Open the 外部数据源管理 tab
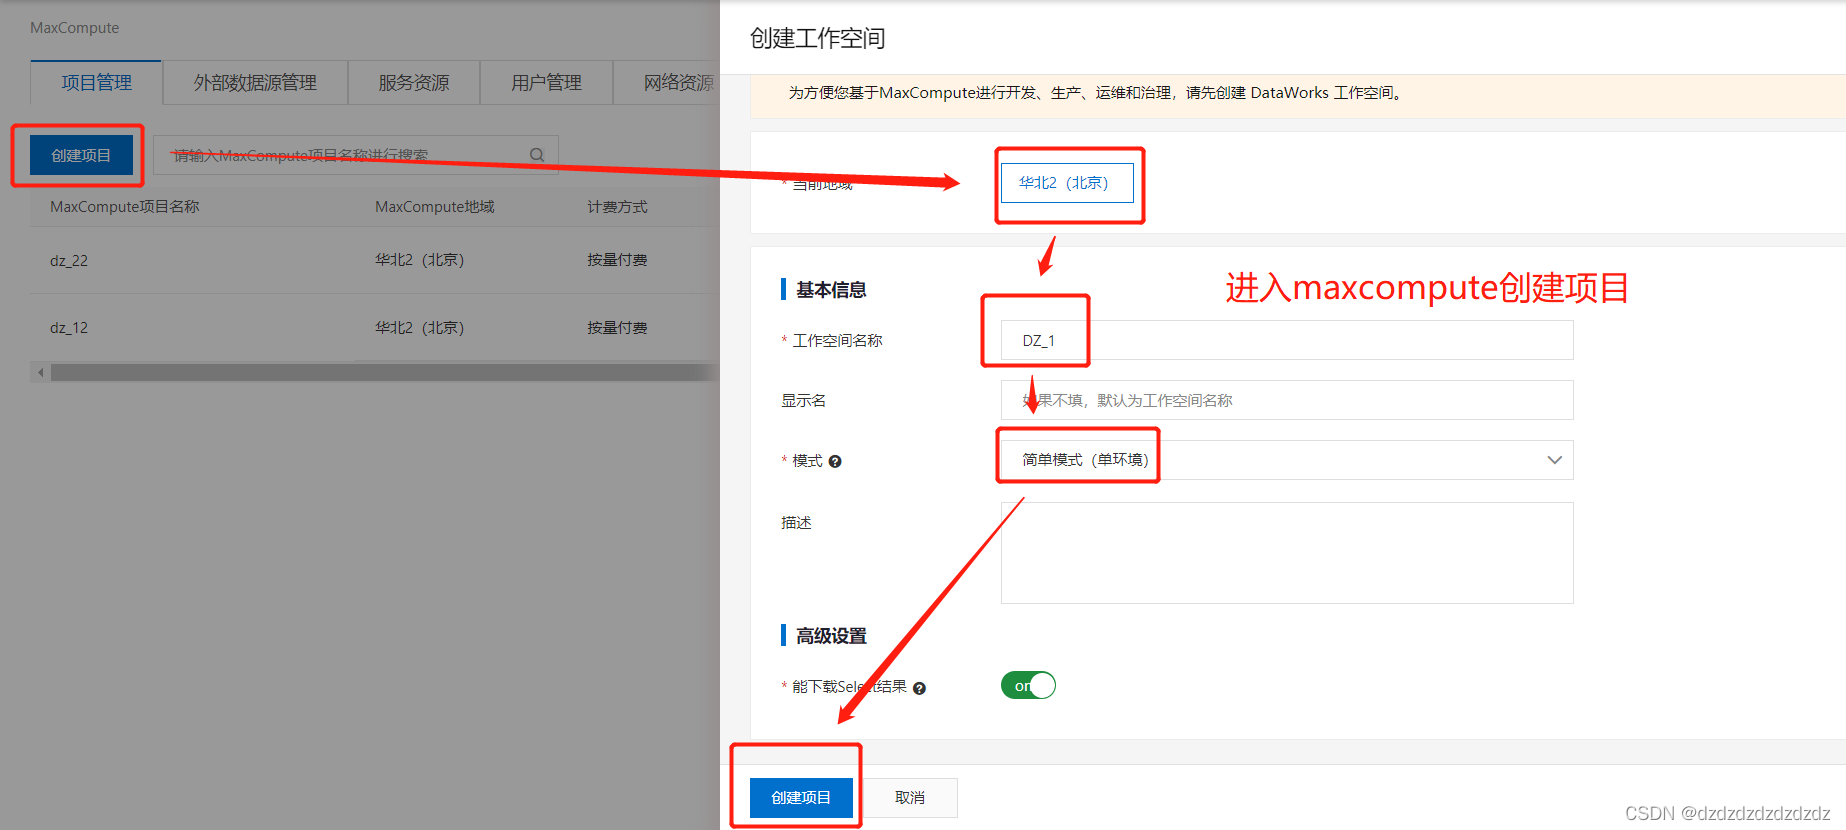Viewport: 1846px width, 830px height. click(255, 83)
